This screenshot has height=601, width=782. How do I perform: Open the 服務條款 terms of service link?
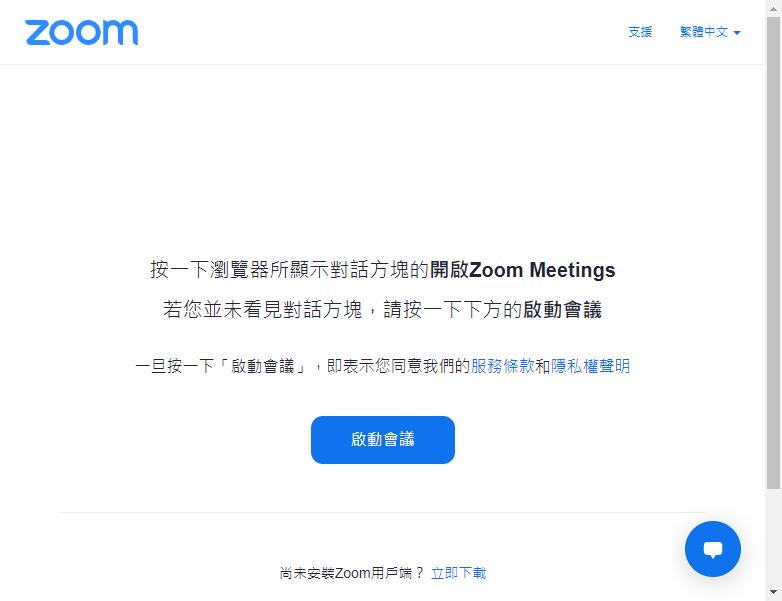point(502,366)
